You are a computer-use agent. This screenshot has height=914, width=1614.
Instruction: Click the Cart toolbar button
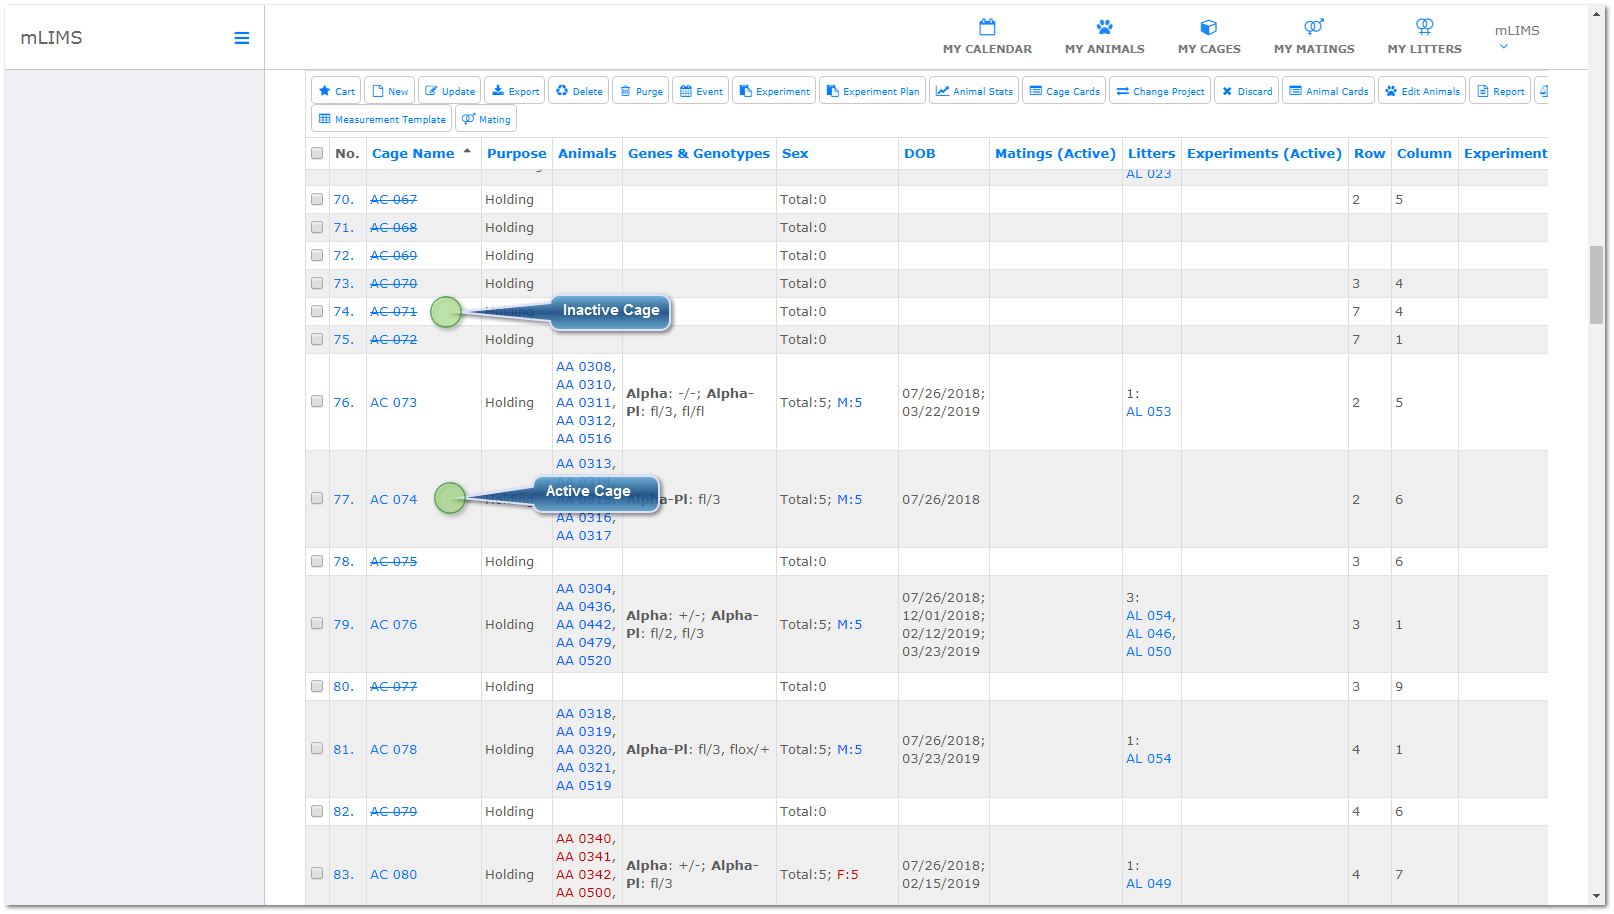[x=337, y=91]
